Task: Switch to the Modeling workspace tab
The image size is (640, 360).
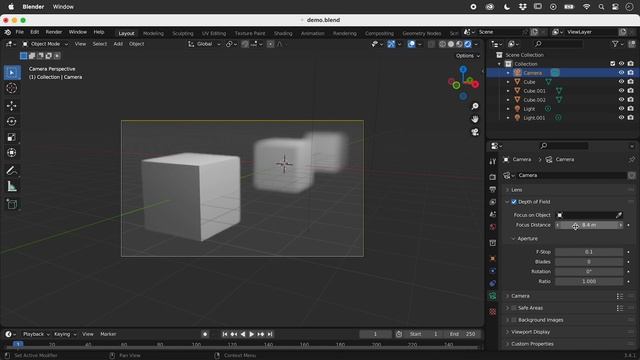Action: (x=153, y=33)
